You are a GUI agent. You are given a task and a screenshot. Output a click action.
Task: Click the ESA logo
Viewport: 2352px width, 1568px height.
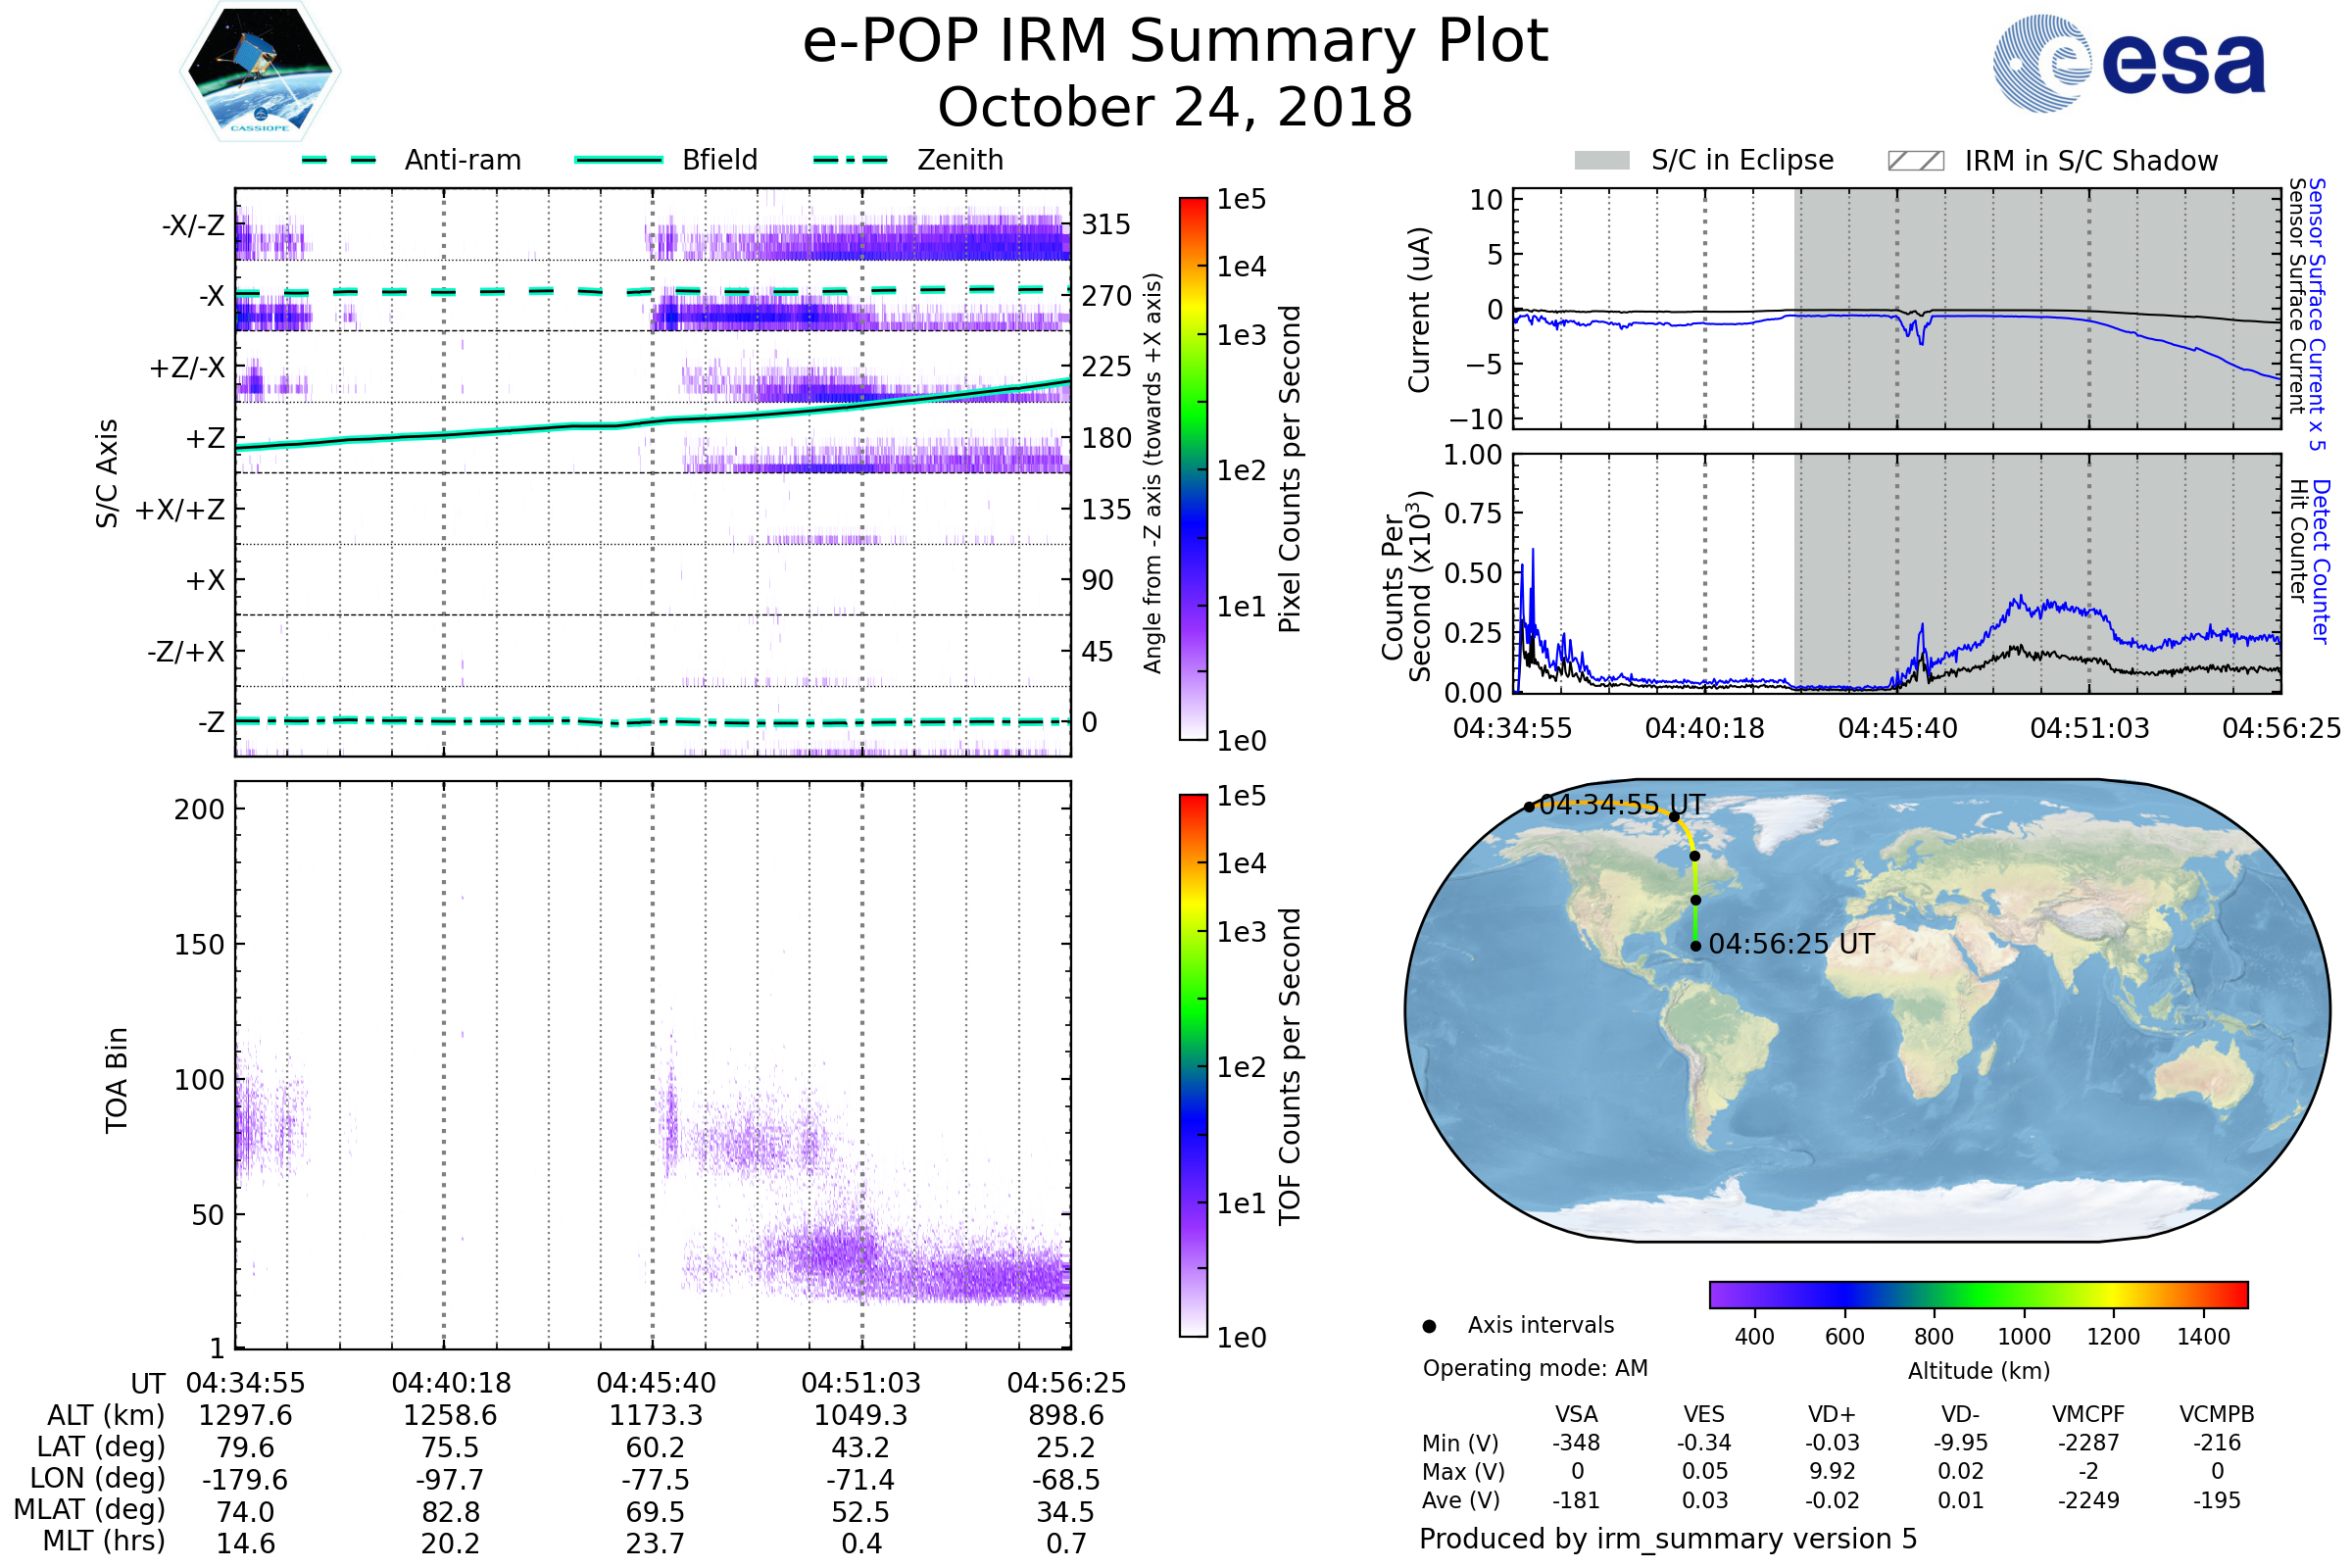2128,64
